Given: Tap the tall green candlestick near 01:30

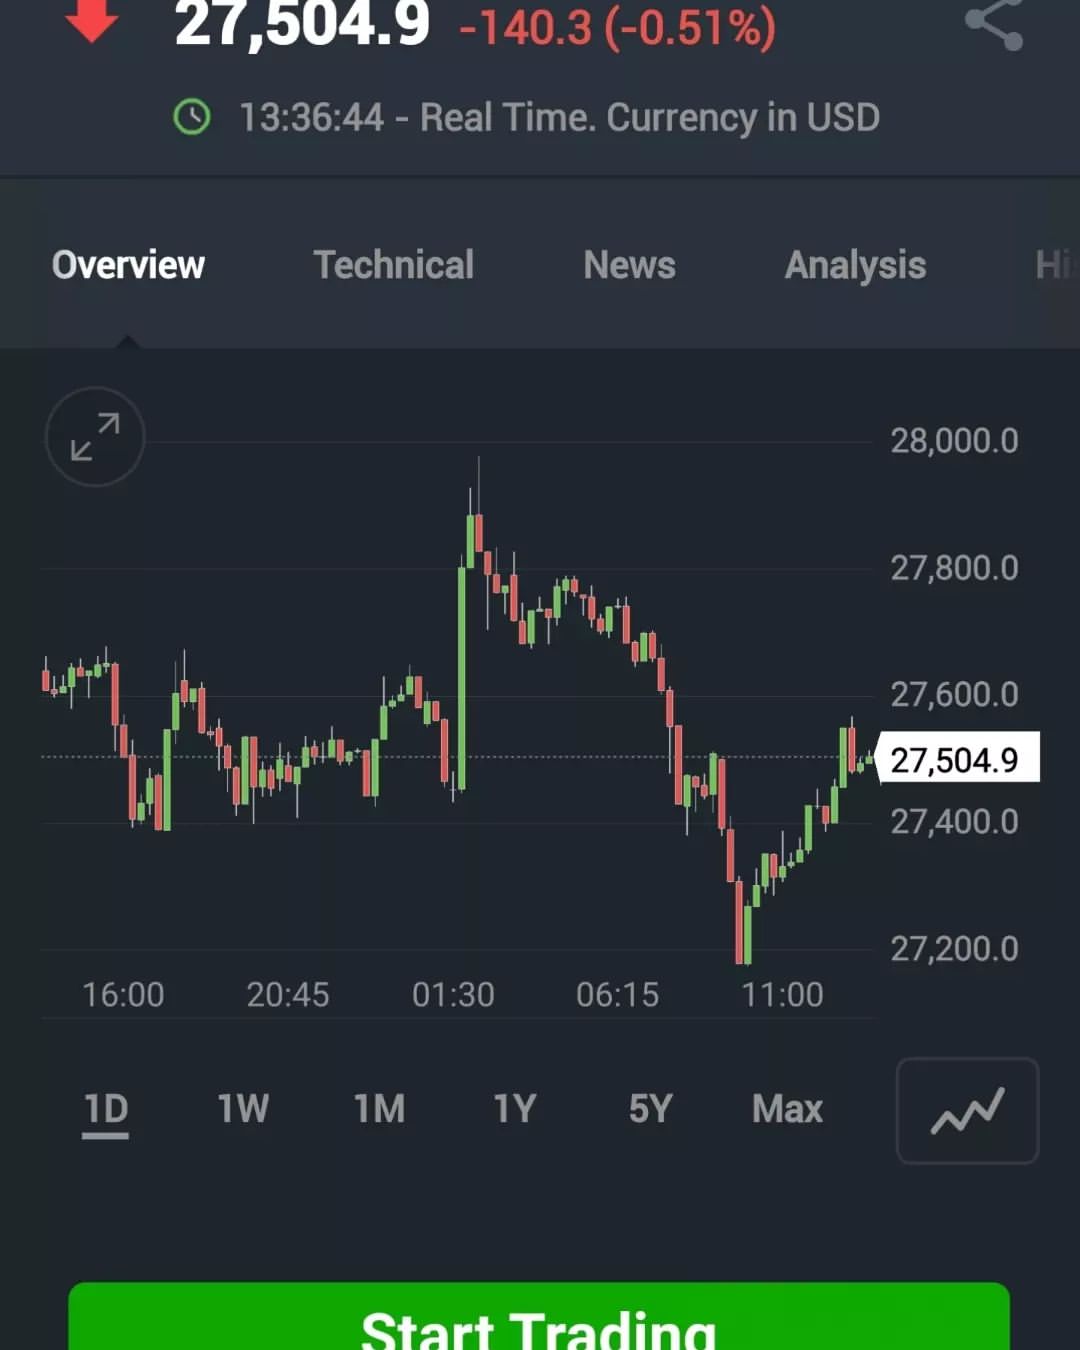Looking at the screenshot, I should [x=462, y=679].
